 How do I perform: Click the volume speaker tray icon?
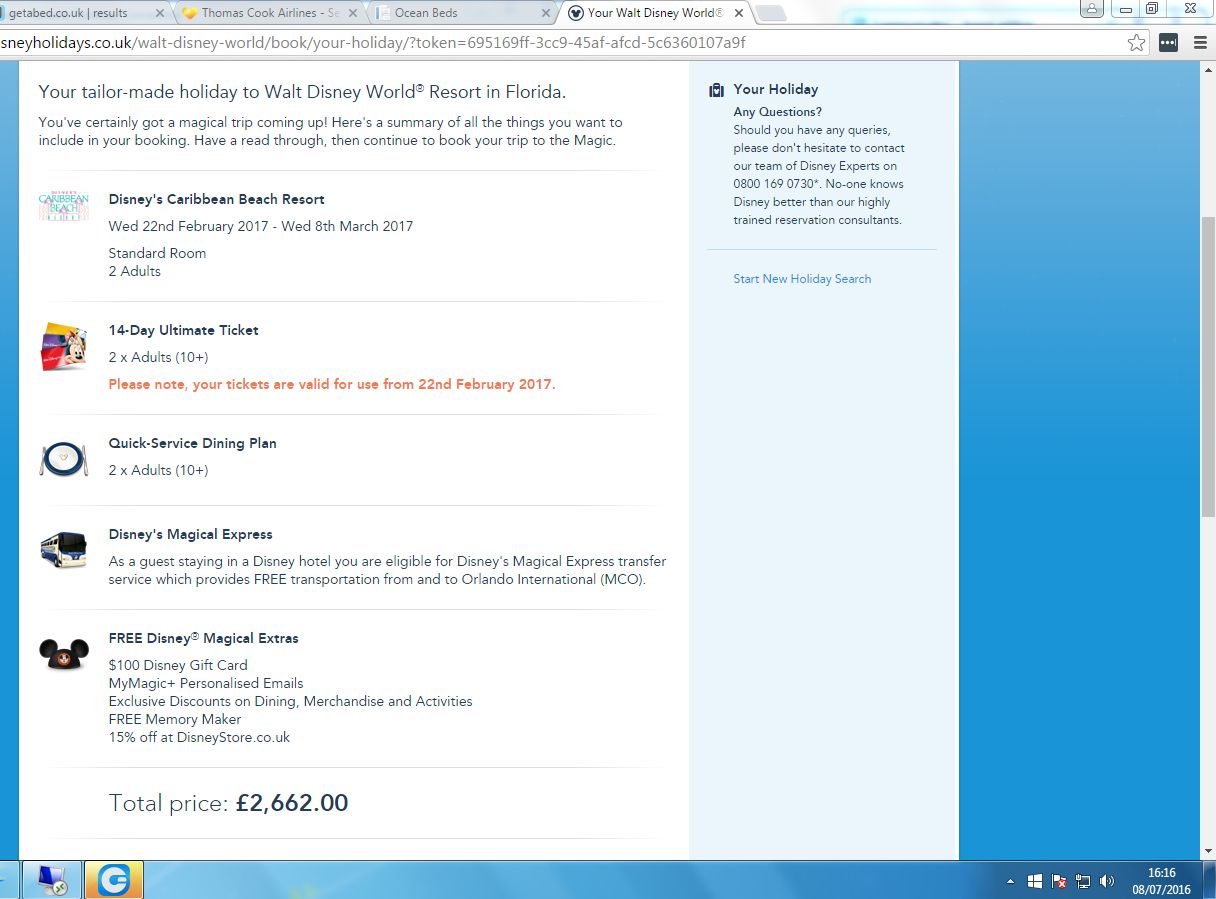tap(1106, 881)
